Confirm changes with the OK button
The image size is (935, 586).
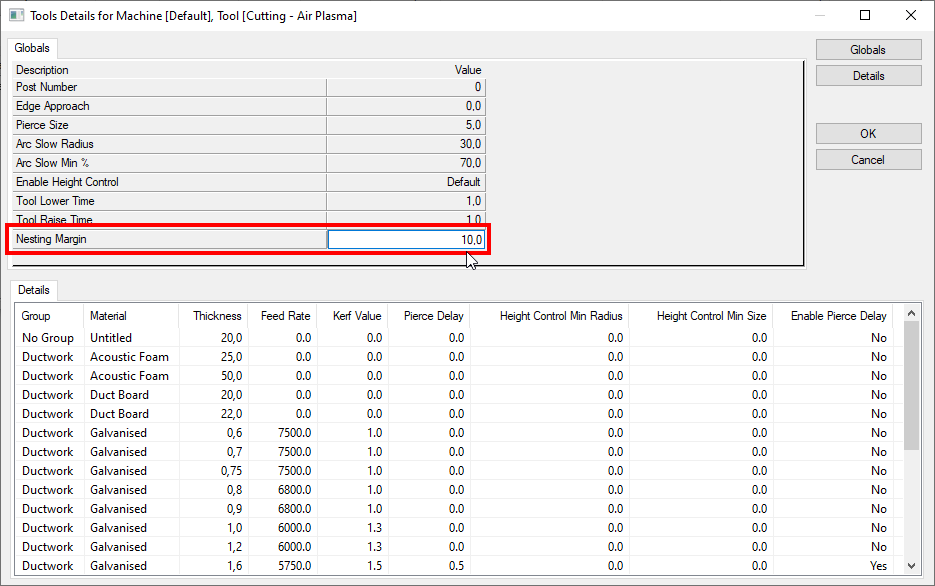[867, 132]
